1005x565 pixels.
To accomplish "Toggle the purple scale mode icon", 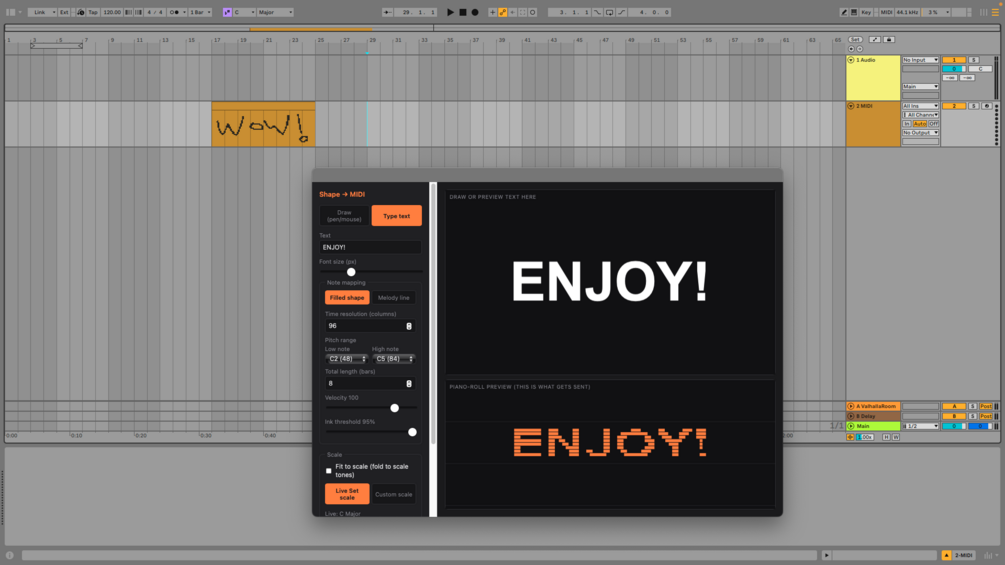I will [x=227, y=12].
